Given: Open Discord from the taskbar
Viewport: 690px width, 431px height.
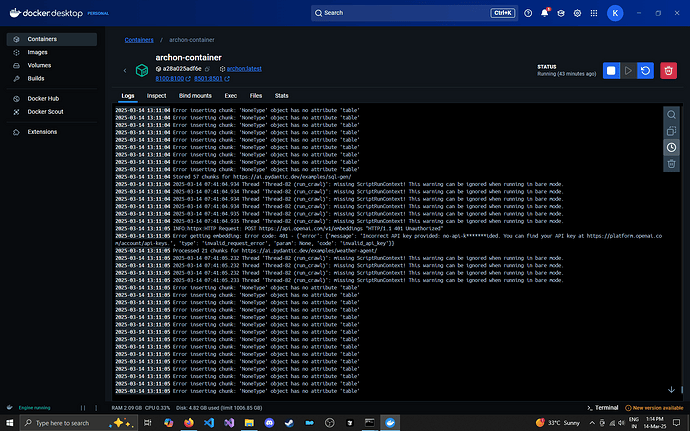Looking at the screenshot, I should pyautogui.click(x=269, y=423).
